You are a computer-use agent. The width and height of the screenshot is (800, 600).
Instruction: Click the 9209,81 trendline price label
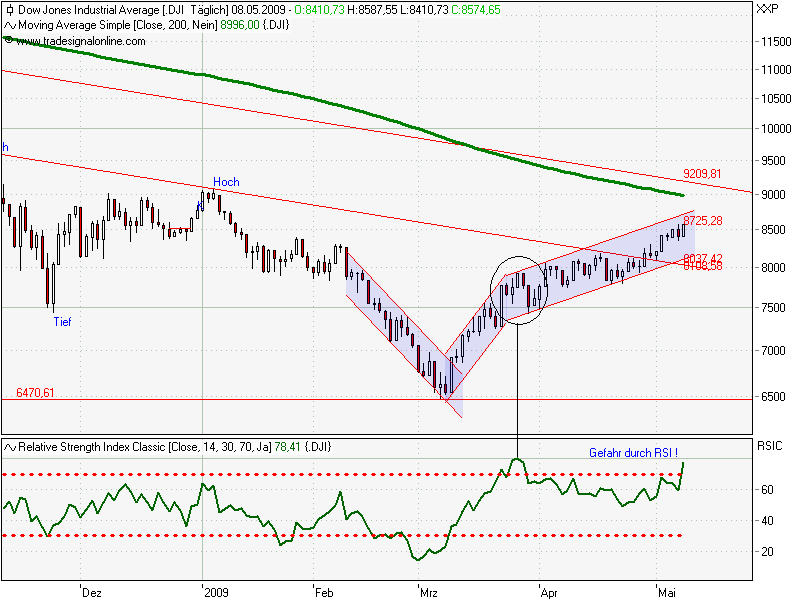pos(702,174)
